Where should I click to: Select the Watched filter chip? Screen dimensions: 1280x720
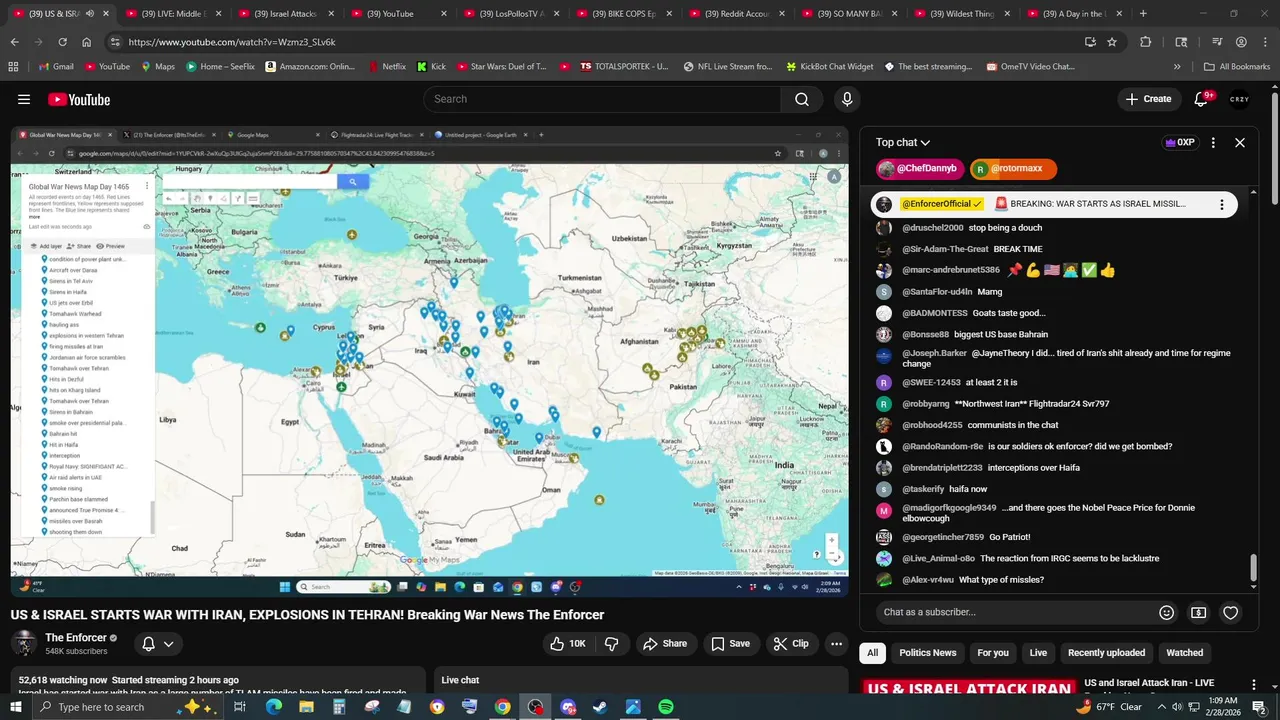pyautogui.click(x=1184, y=653)
